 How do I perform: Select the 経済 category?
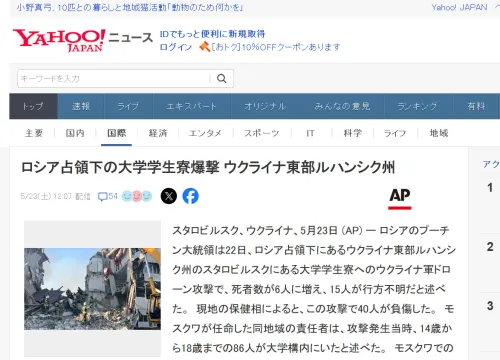coord(158,133)
